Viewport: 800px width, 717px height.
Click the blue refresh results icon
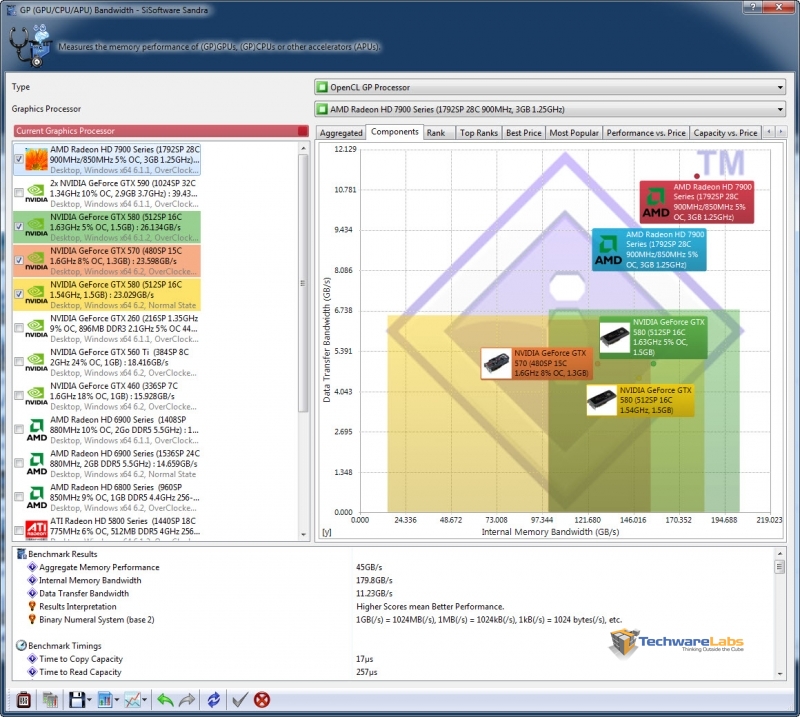(x=214, y=700)
